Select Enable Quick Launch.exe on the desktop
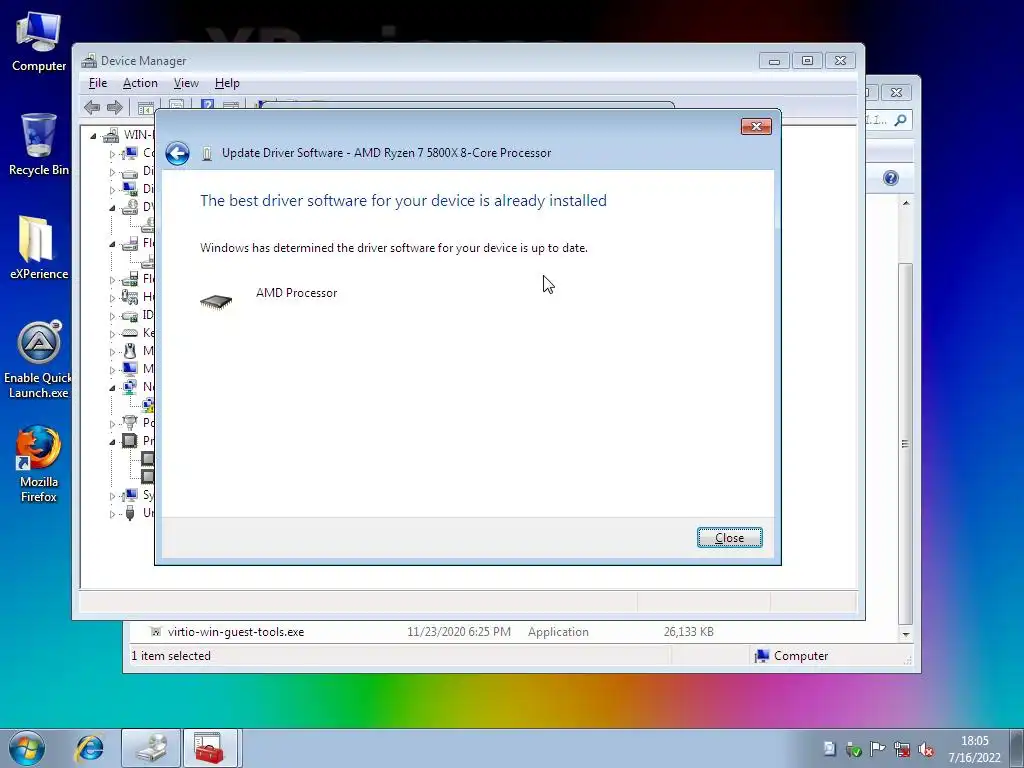 pos(39,360)
